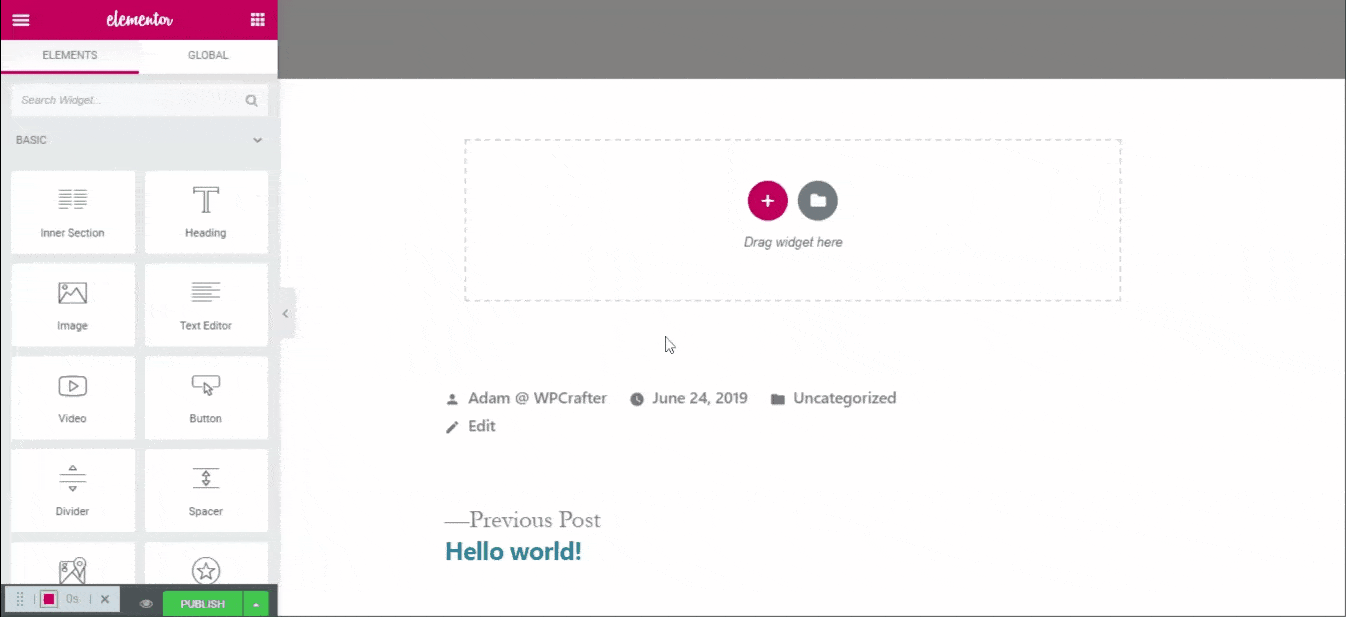Close the screen recorder toolbar
Image resolution: width=1346 pixels, height=617 pixels.
105,599
